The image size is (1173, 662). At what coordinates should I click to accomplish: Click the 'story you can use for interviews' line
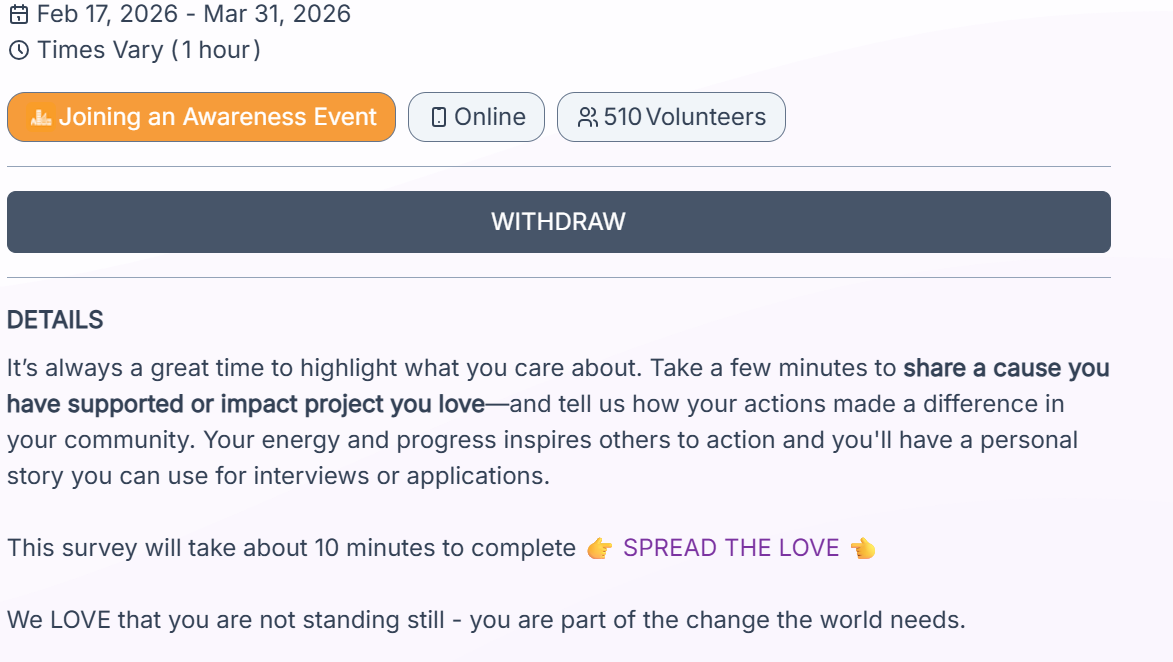point(278,476)
